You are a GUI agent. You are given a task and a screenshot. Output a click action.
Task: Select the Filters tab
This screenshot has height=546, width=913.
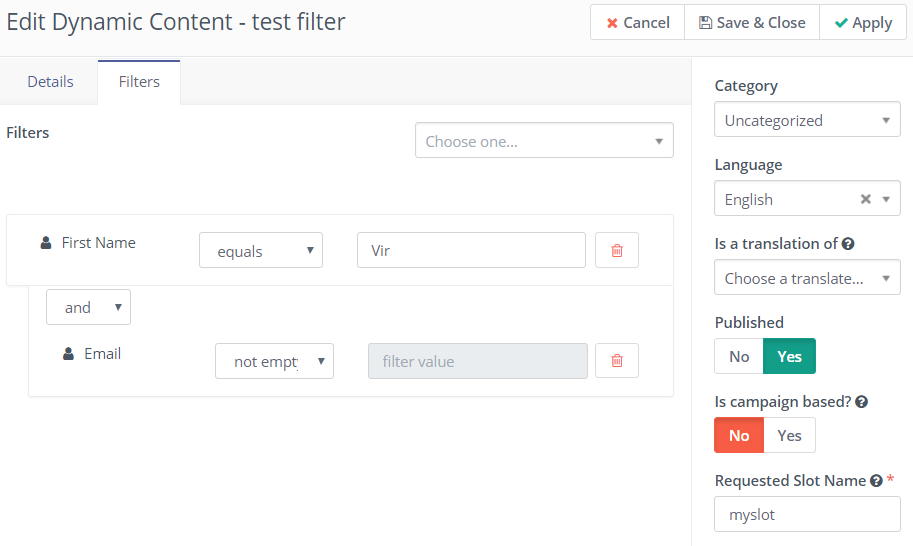click(x=139, y=82)
